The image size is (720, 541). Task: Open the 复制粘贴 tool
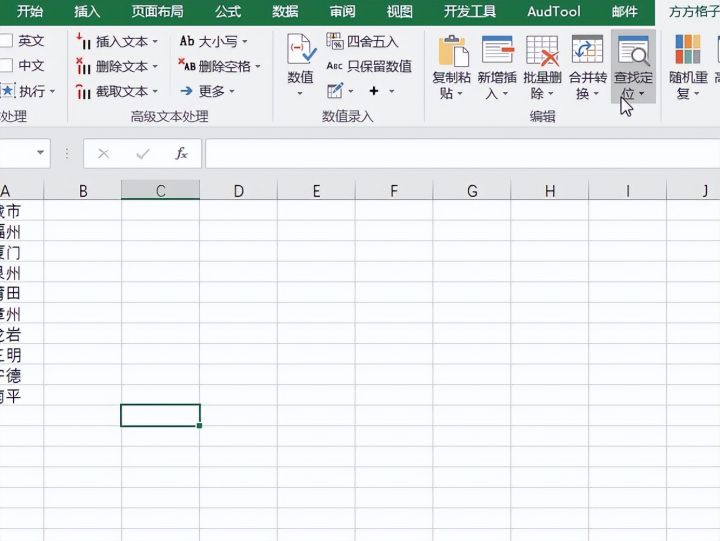(451, 67)
